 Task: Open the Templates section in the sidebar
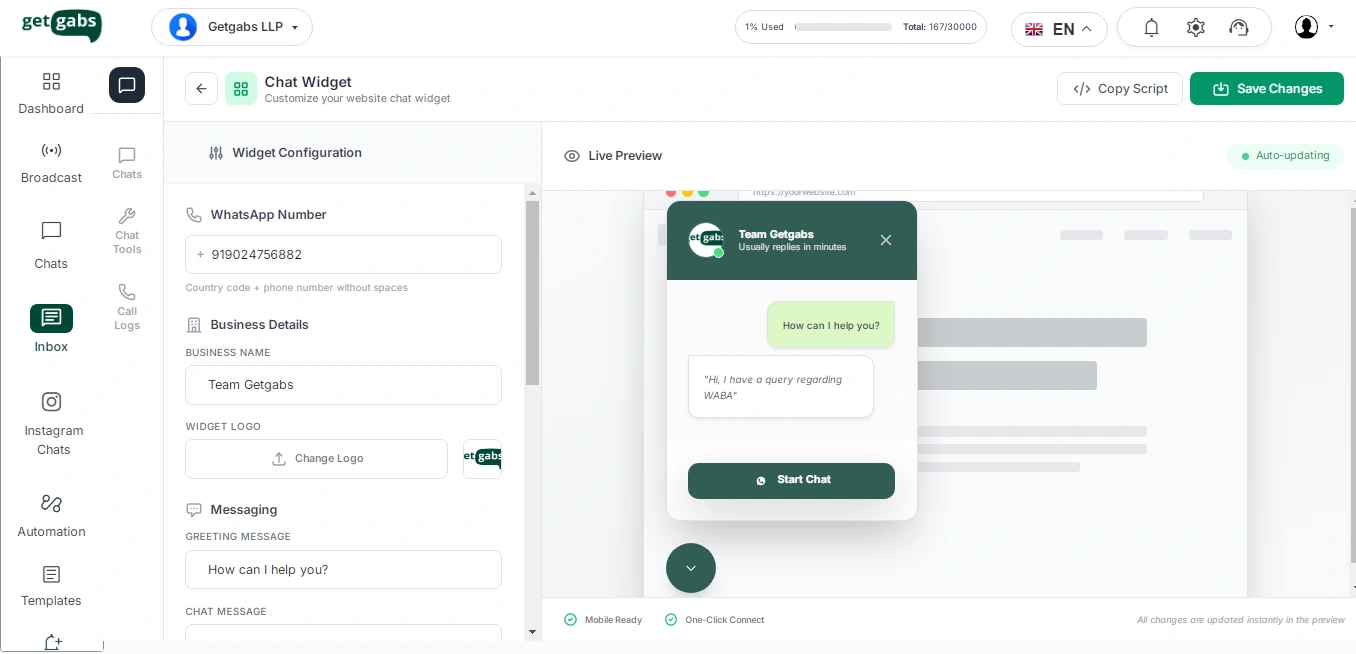[x=51, y=585]
